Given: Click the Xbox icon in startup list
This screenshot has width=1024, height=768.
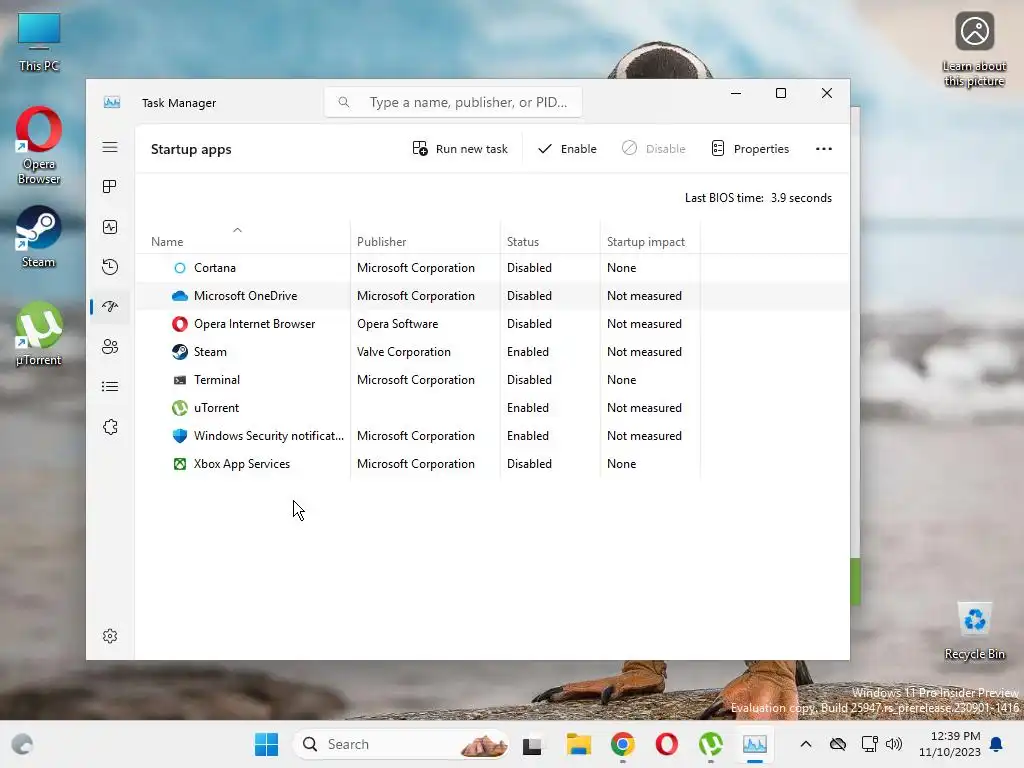Looking at the screenshot, I should click(x=180, y=464).
